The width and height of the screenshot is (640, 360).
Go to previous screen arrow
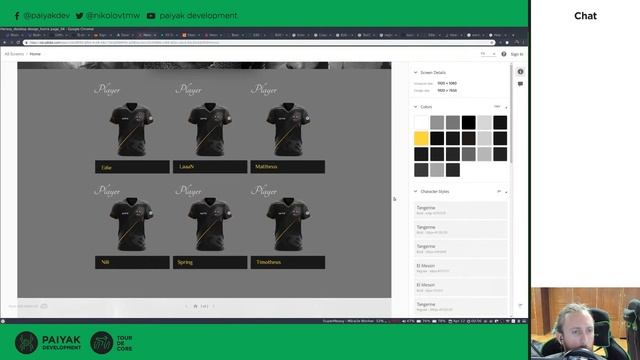point(187,306)
